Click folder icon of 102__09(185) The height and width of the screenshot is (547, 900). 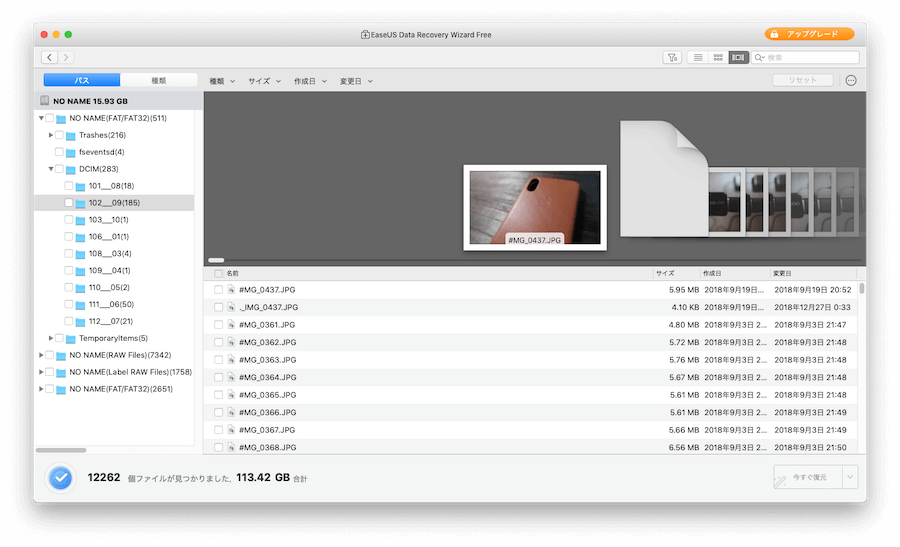coord(80,203)
